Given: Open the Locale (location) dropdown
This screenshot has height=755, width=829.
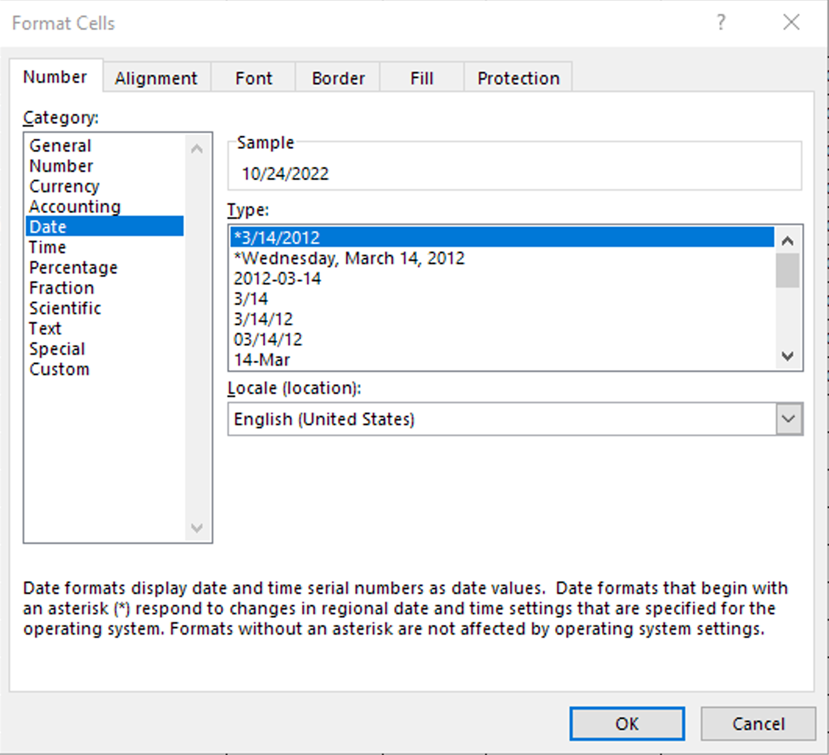Looking at the screenshot, I should [x=789, y=419].
